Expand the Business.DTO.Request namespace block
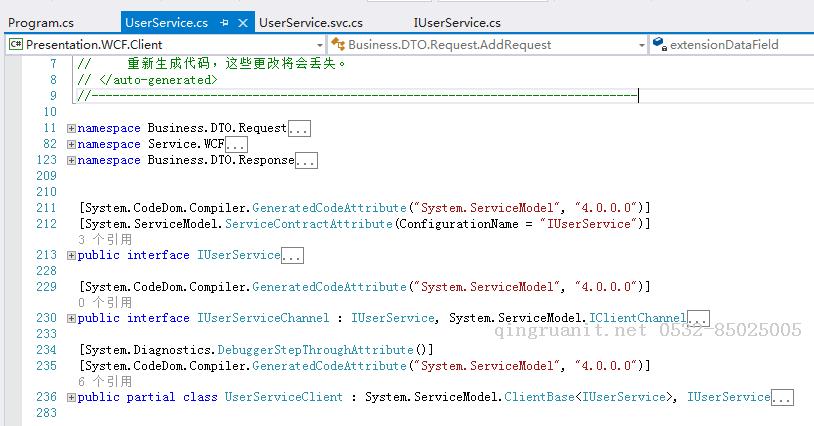The image size is (814, 426). click(x=71, y=129)
